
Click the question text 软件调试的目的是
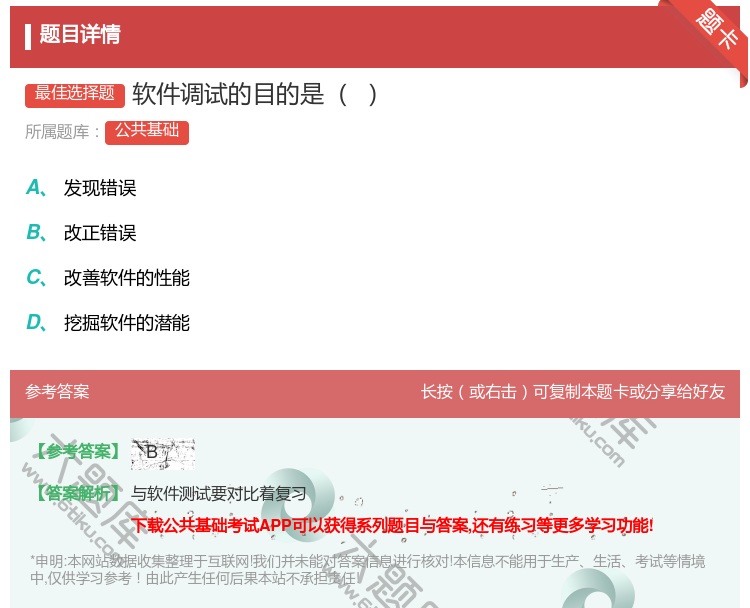coord(254,94)
